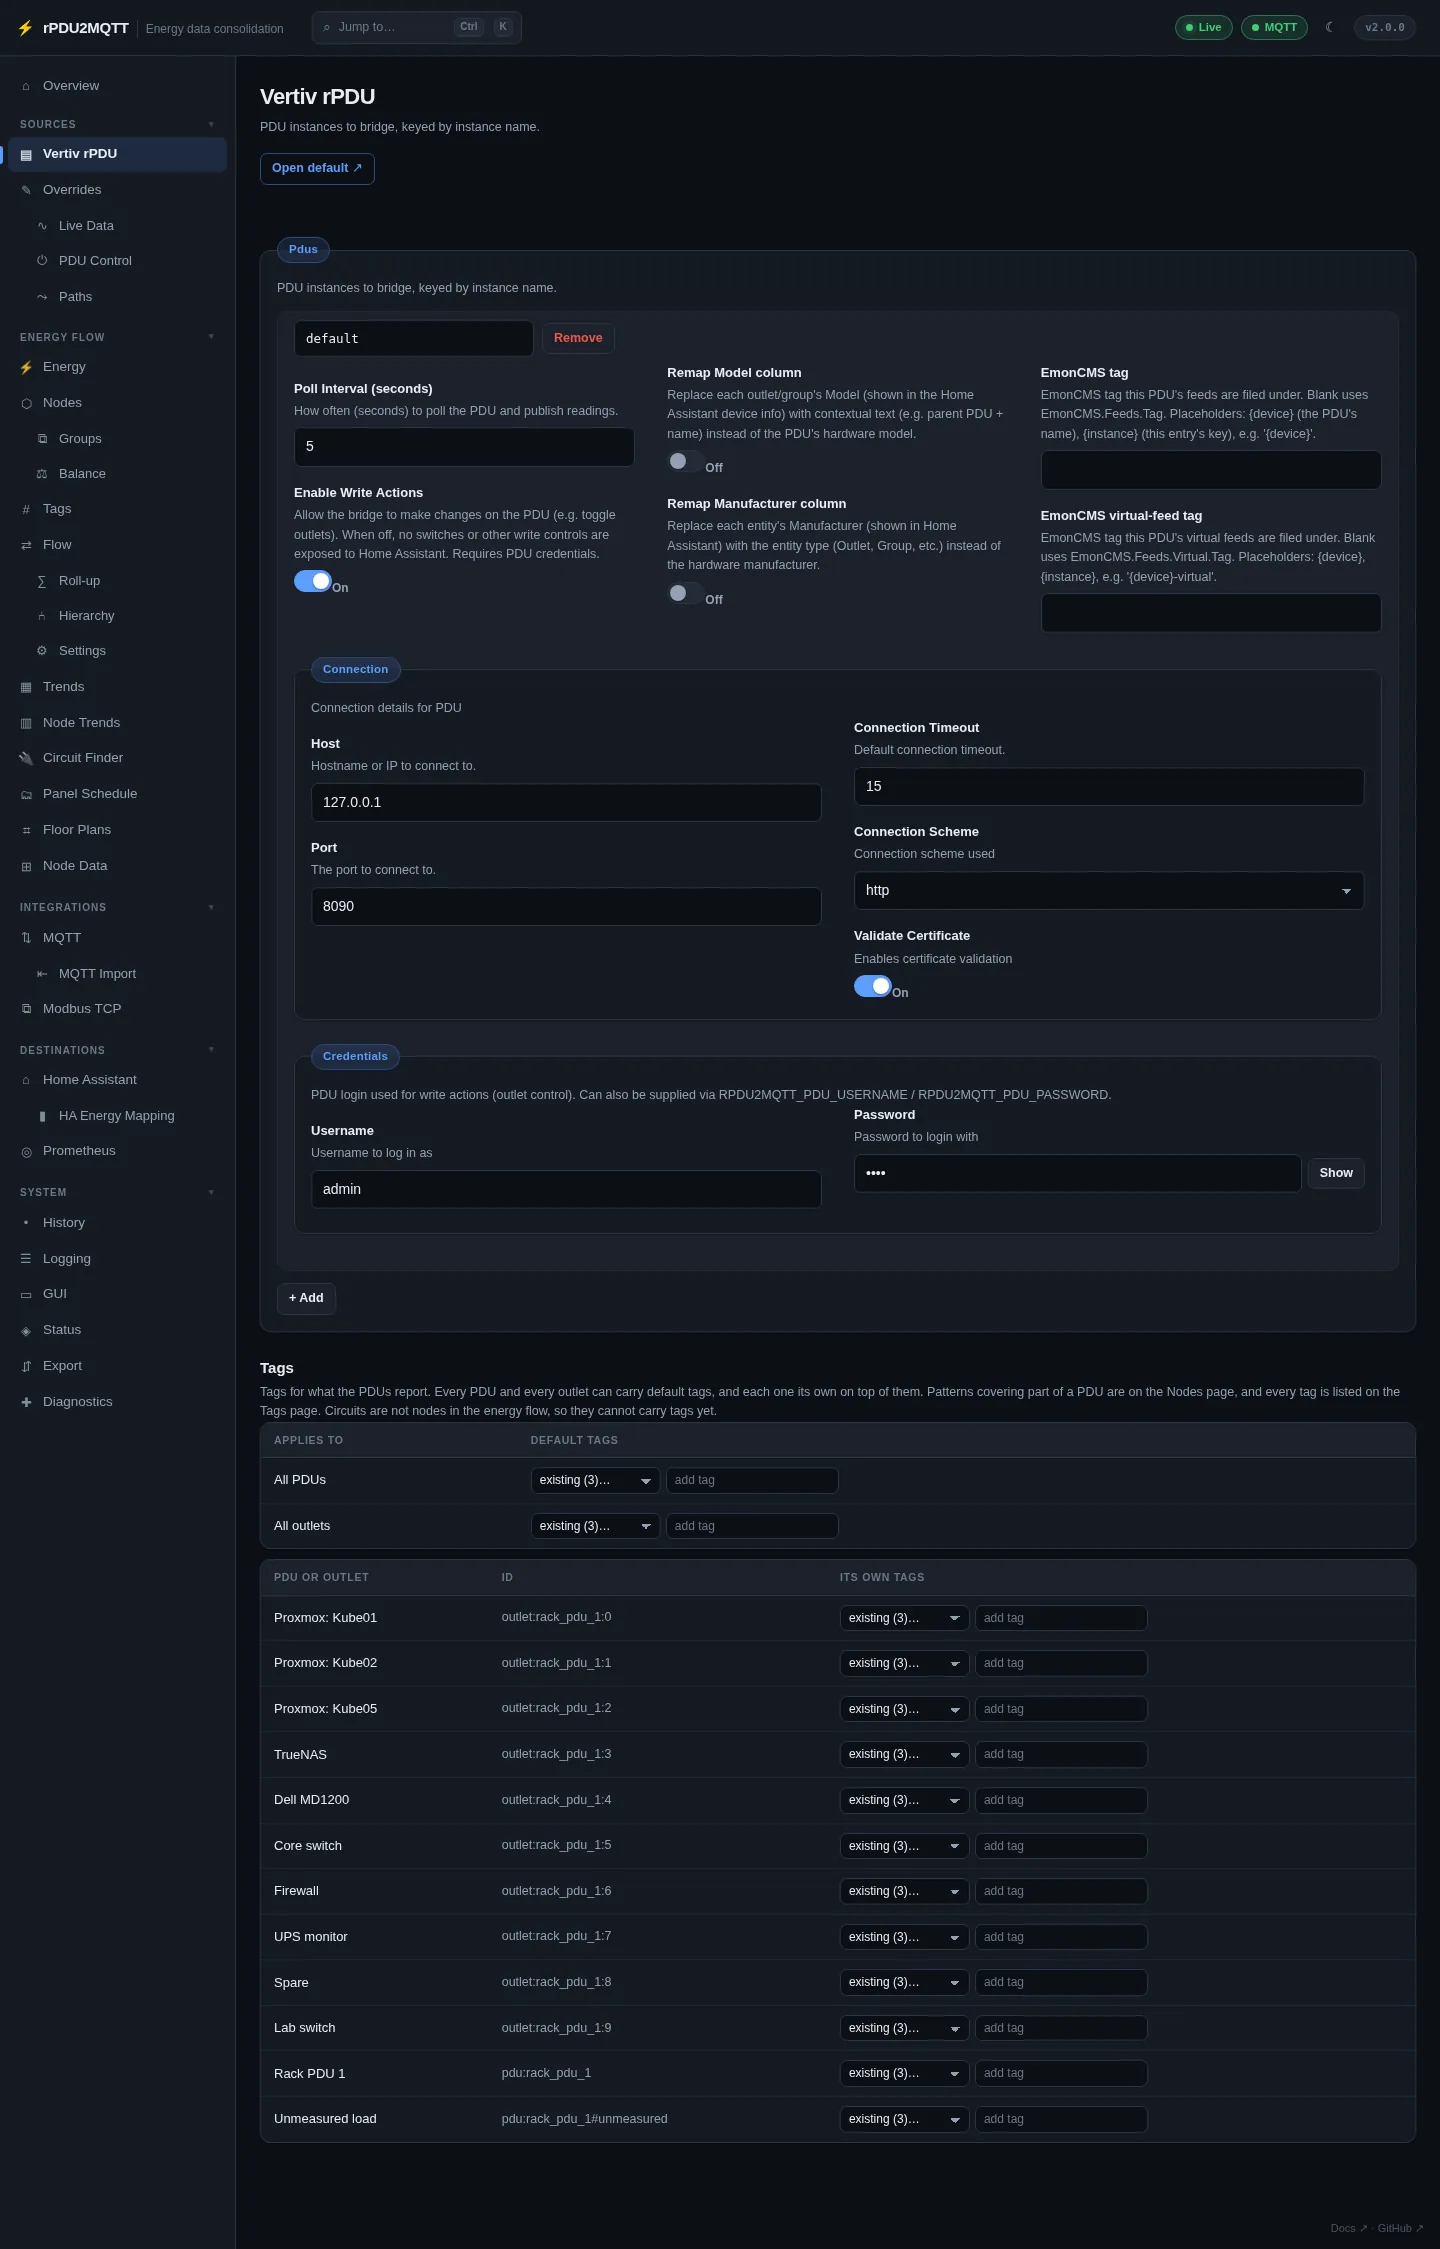Image resolution: width=1440 pixels, height=2249 pixels.
Task: Open Vertiv rPDU page in sidebar
Action: click(x=117, y=154)
